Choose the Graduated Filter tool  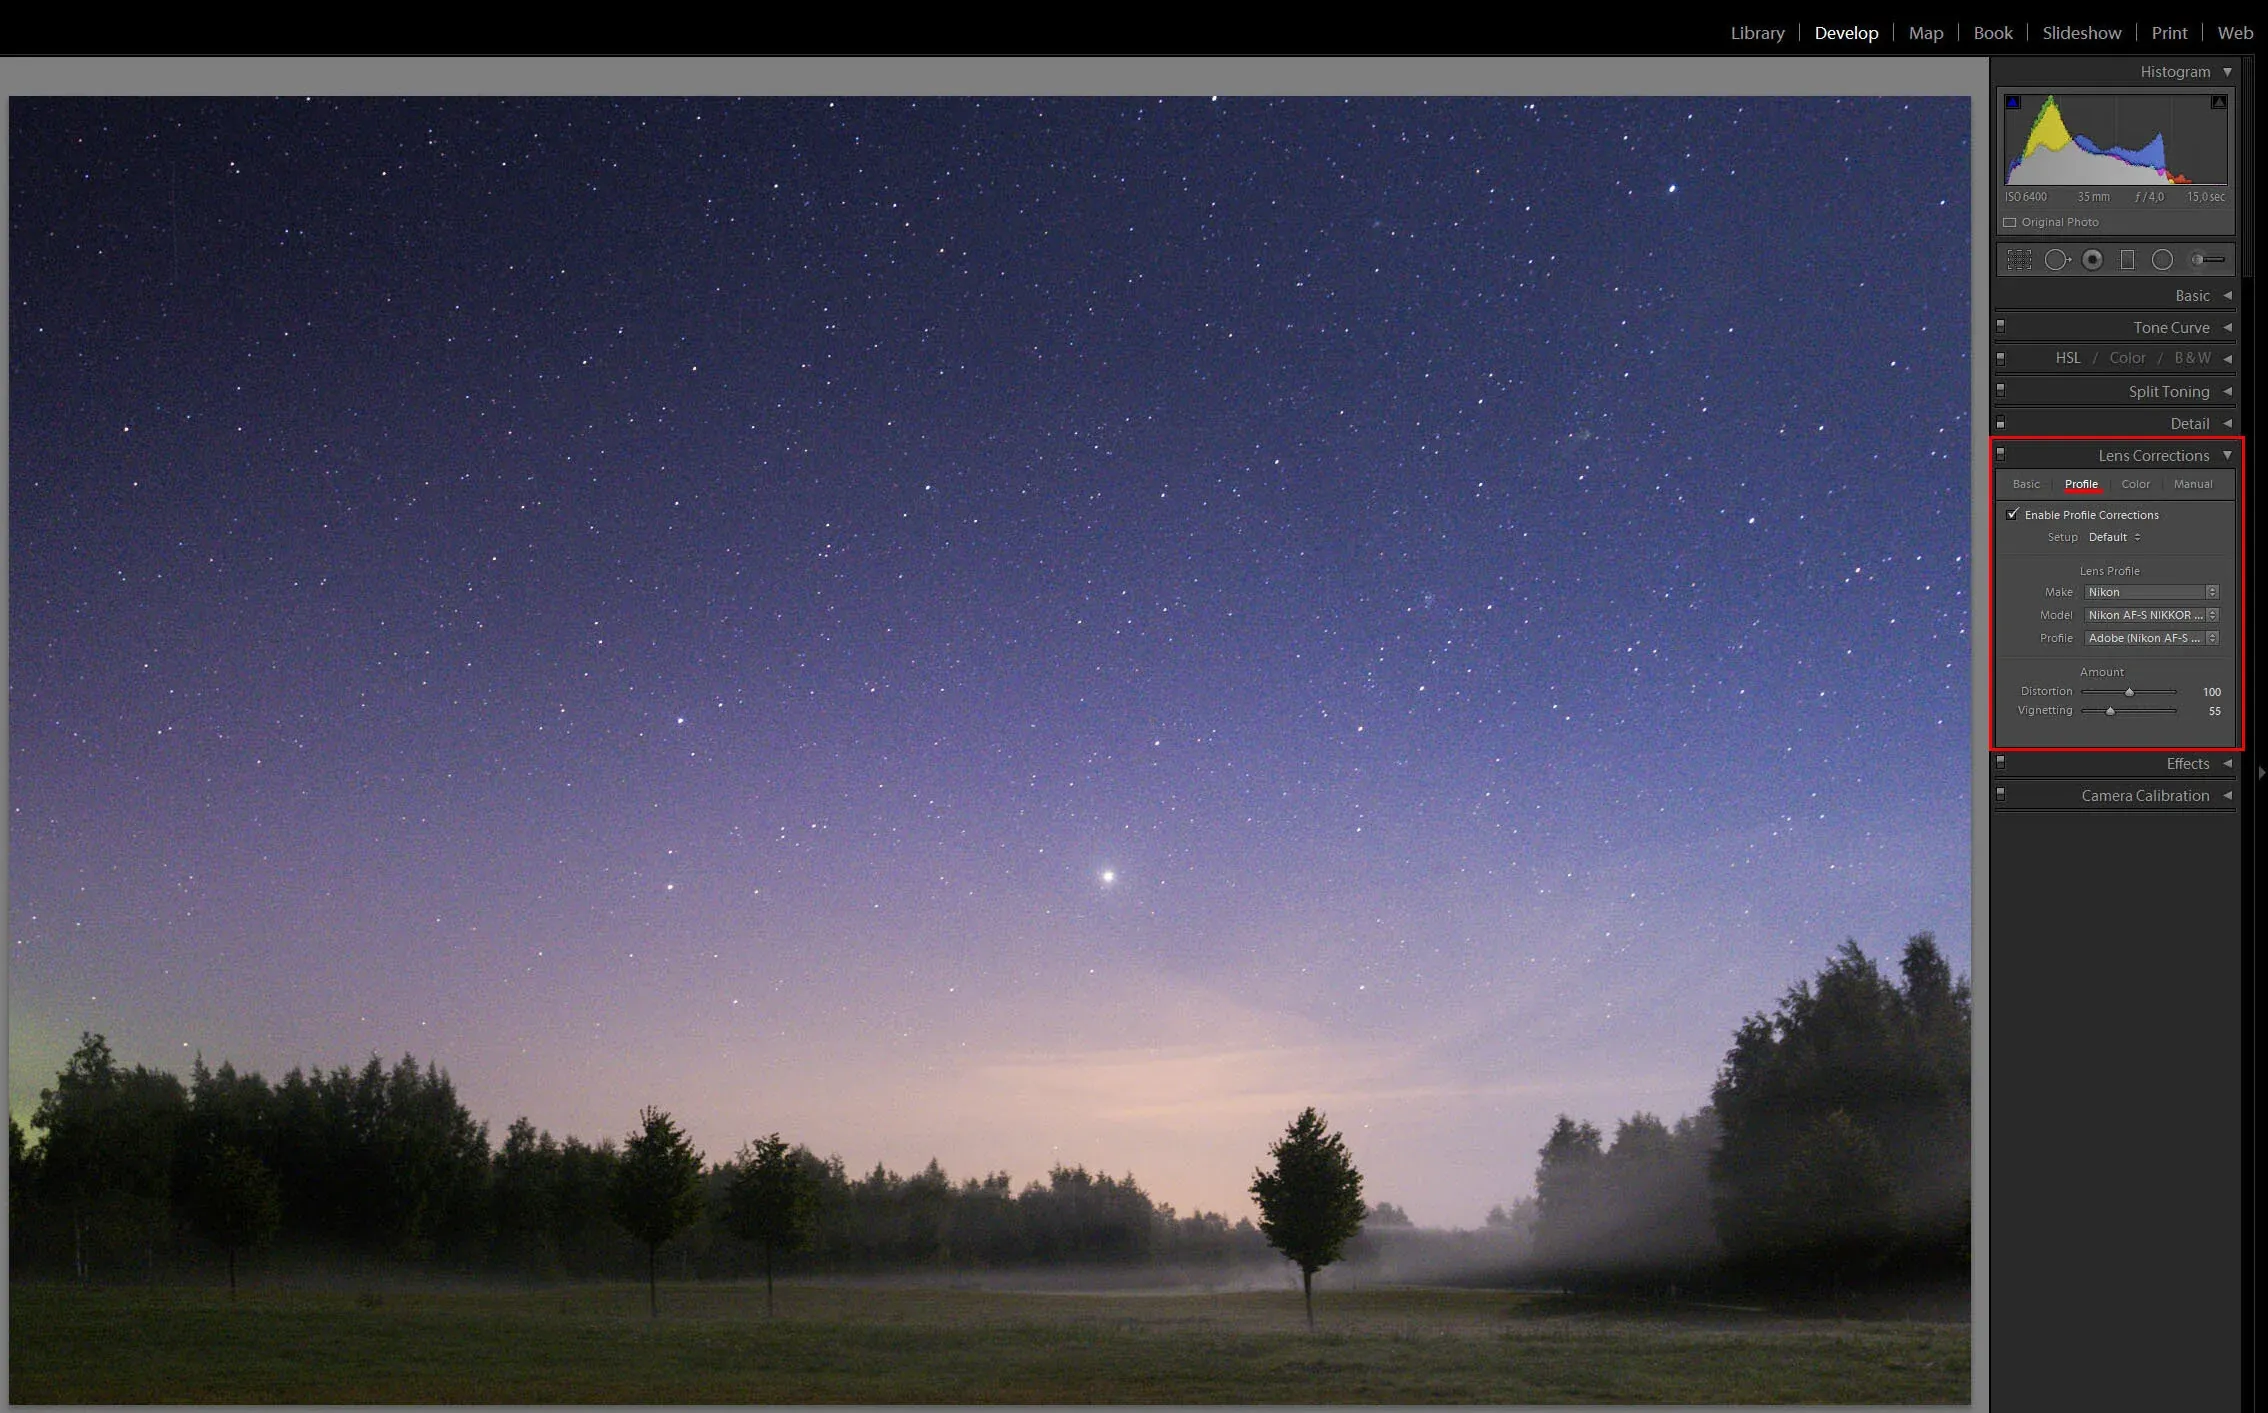[x=2127, y=260]
